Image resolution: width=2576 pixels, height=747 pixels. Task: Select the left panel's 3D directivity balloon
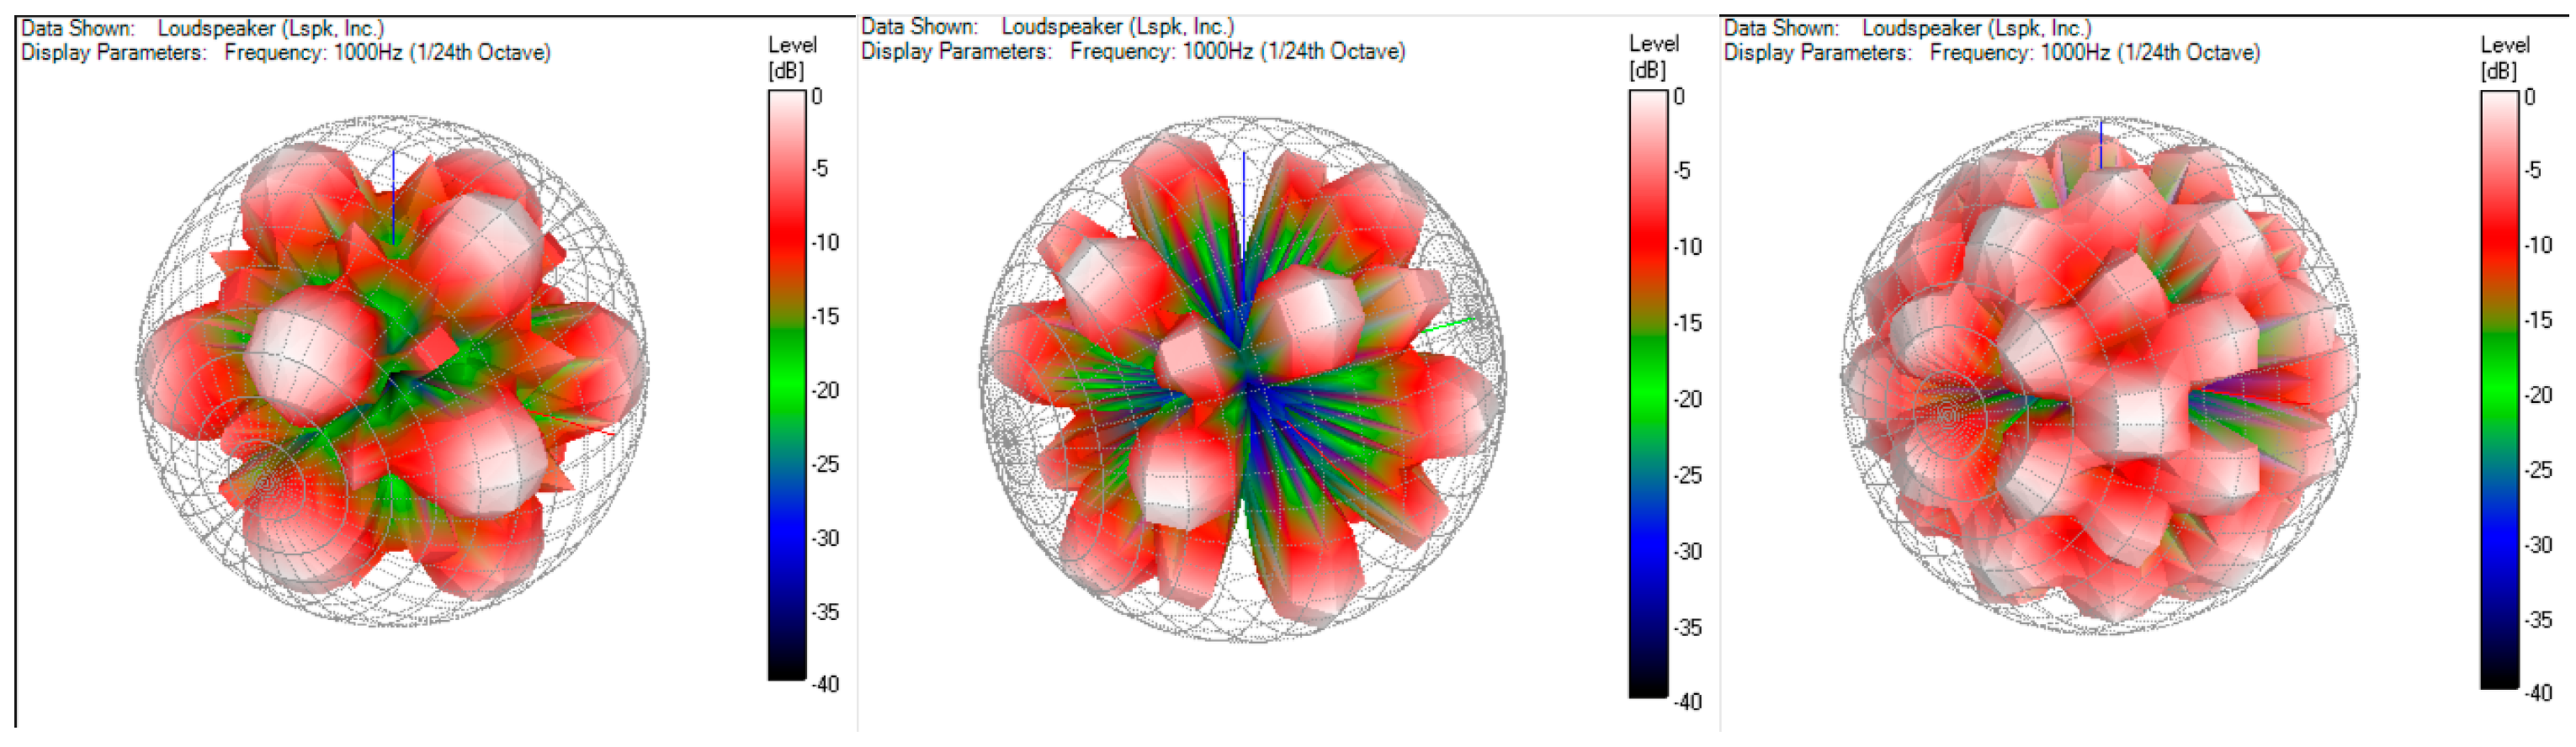(392, 372)
